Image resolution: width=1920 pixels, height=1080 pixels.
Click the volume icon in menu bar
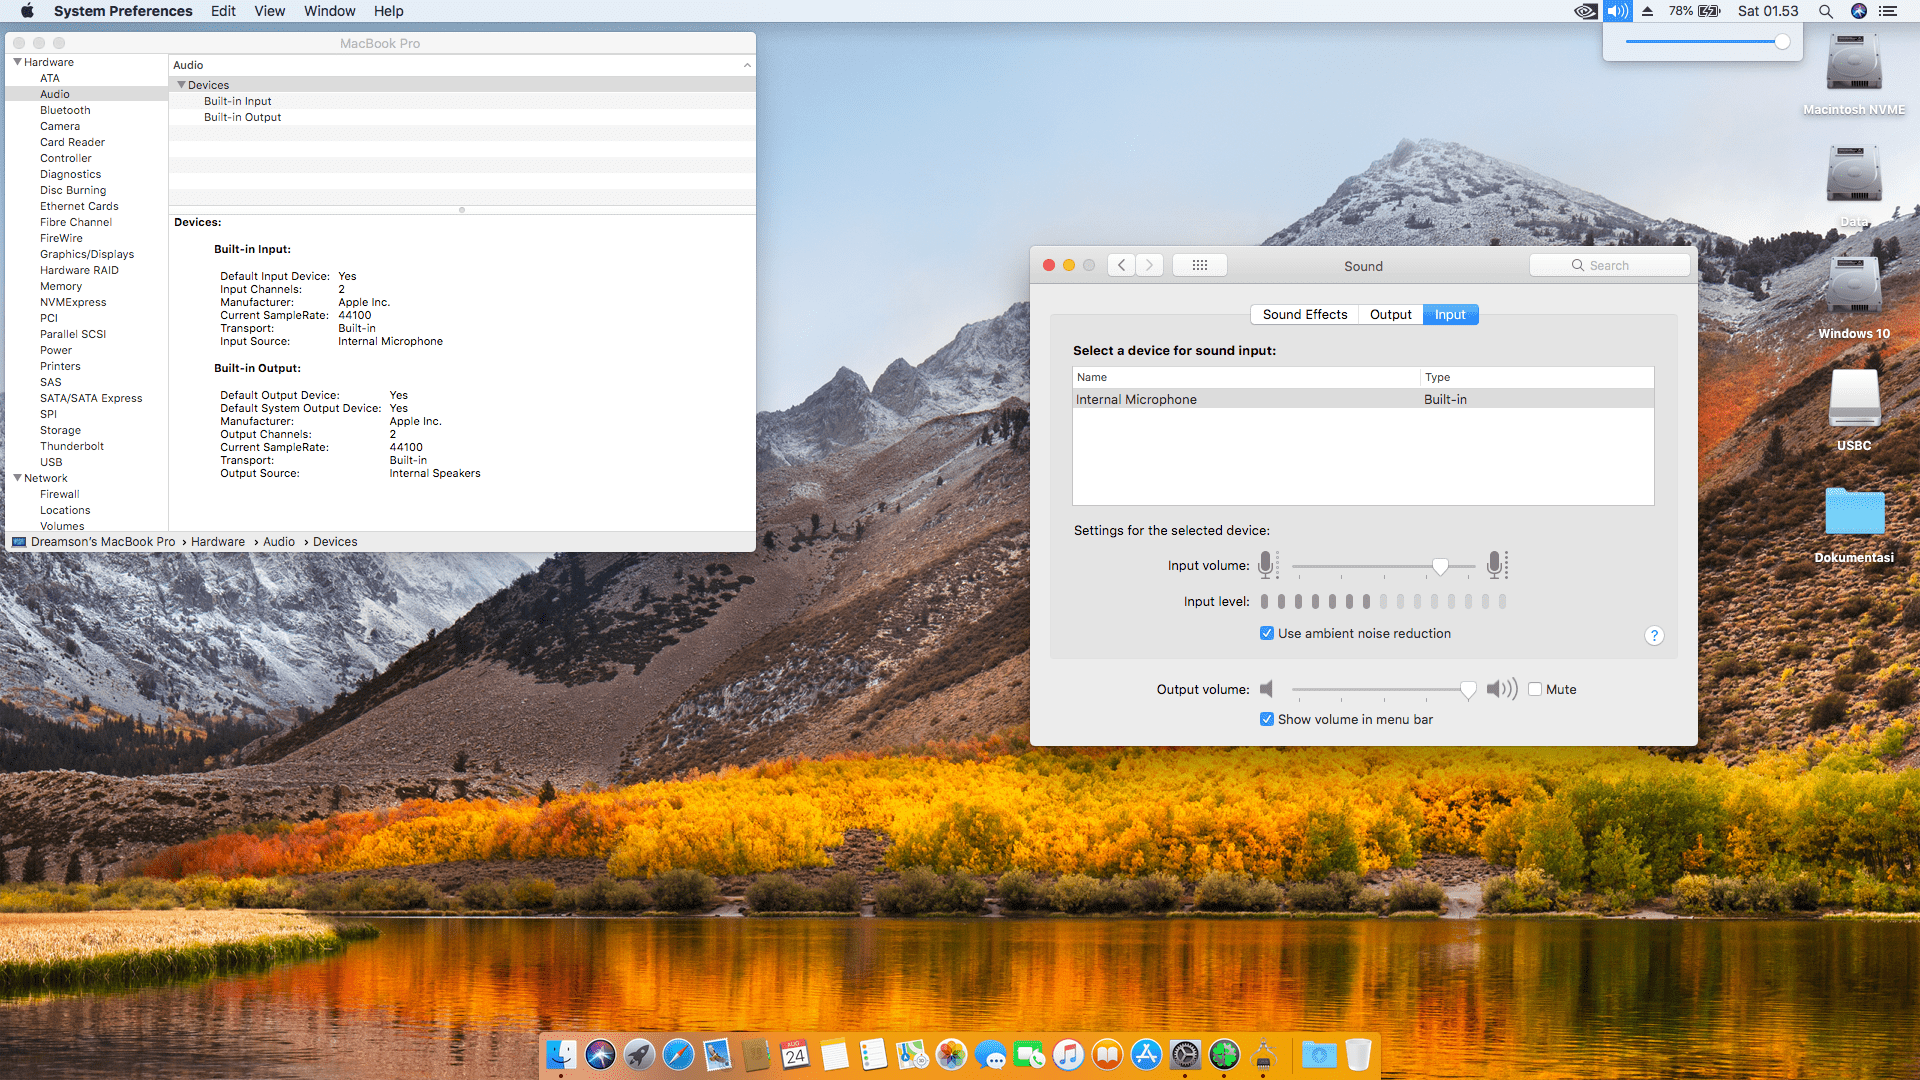[1617, 11]
